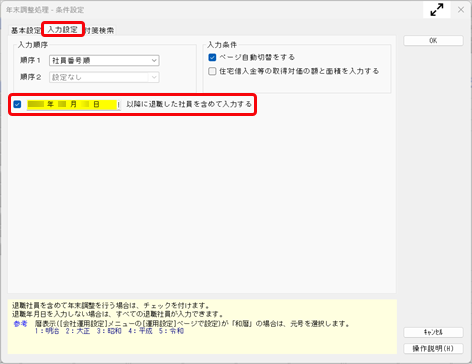Enable 住宅借入金等の取得対価の額と面積を入力する checkbox
The width and height of the screenshot is (472, 364).
212,71
